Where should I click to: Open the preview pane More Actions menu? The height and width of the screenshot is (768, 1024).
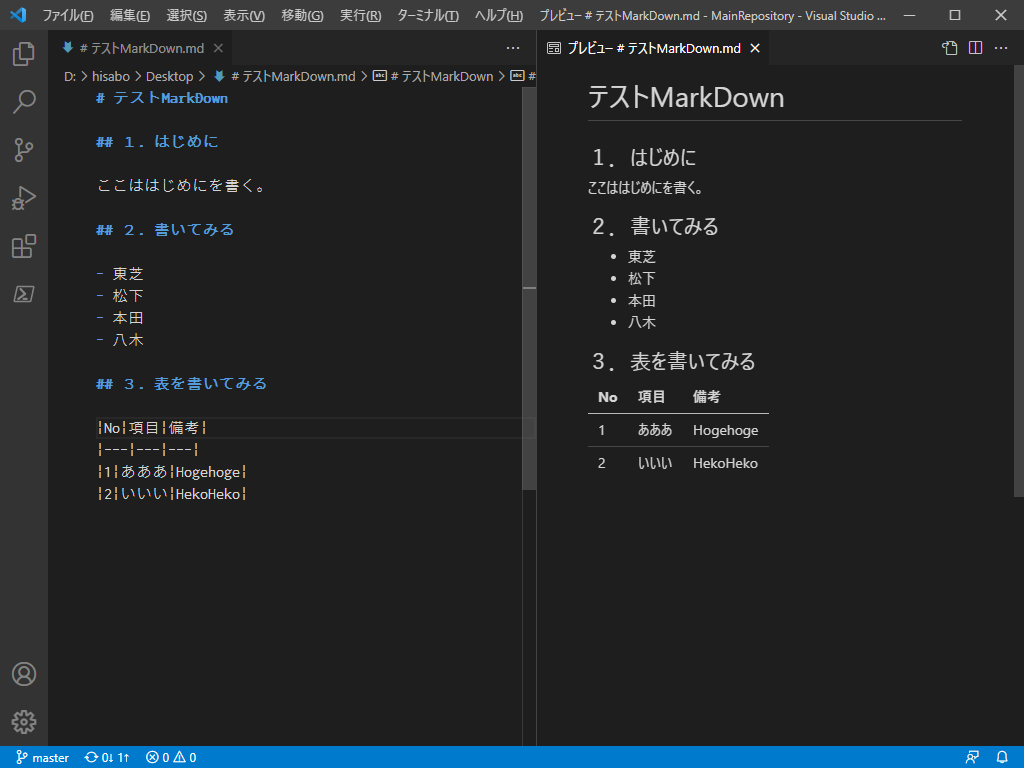(x=1001, y=47)
